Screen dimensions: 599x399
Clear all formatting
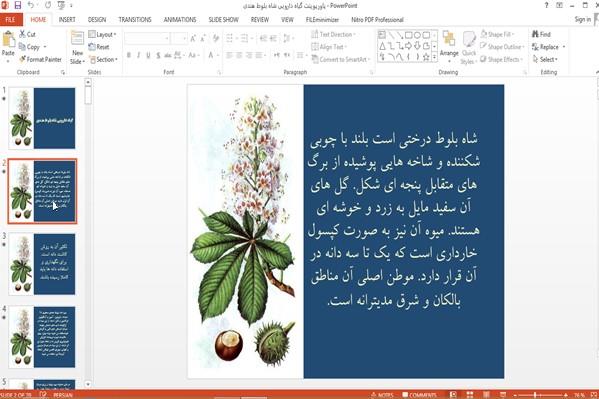pyautogui.click(x=216, y=38)
